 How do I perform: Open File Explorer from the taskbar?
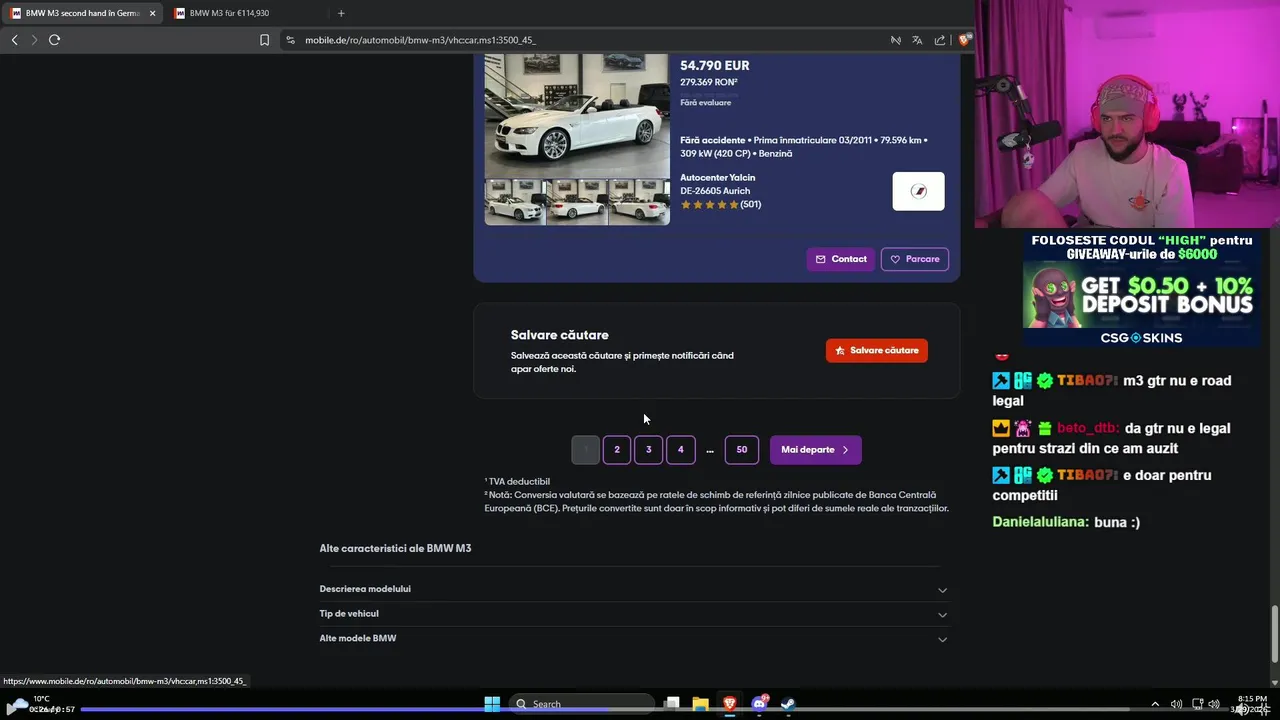click(x=701, y=704)
